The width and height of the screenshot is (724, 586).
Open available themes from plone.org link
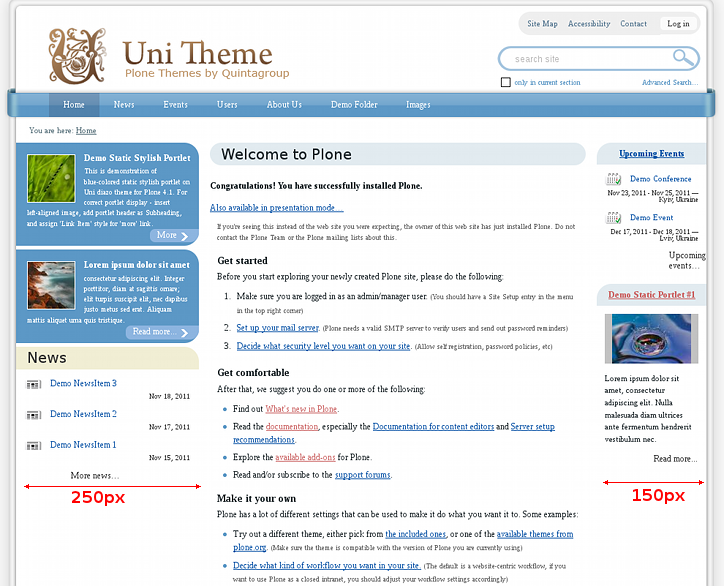[x=535, y=534]
